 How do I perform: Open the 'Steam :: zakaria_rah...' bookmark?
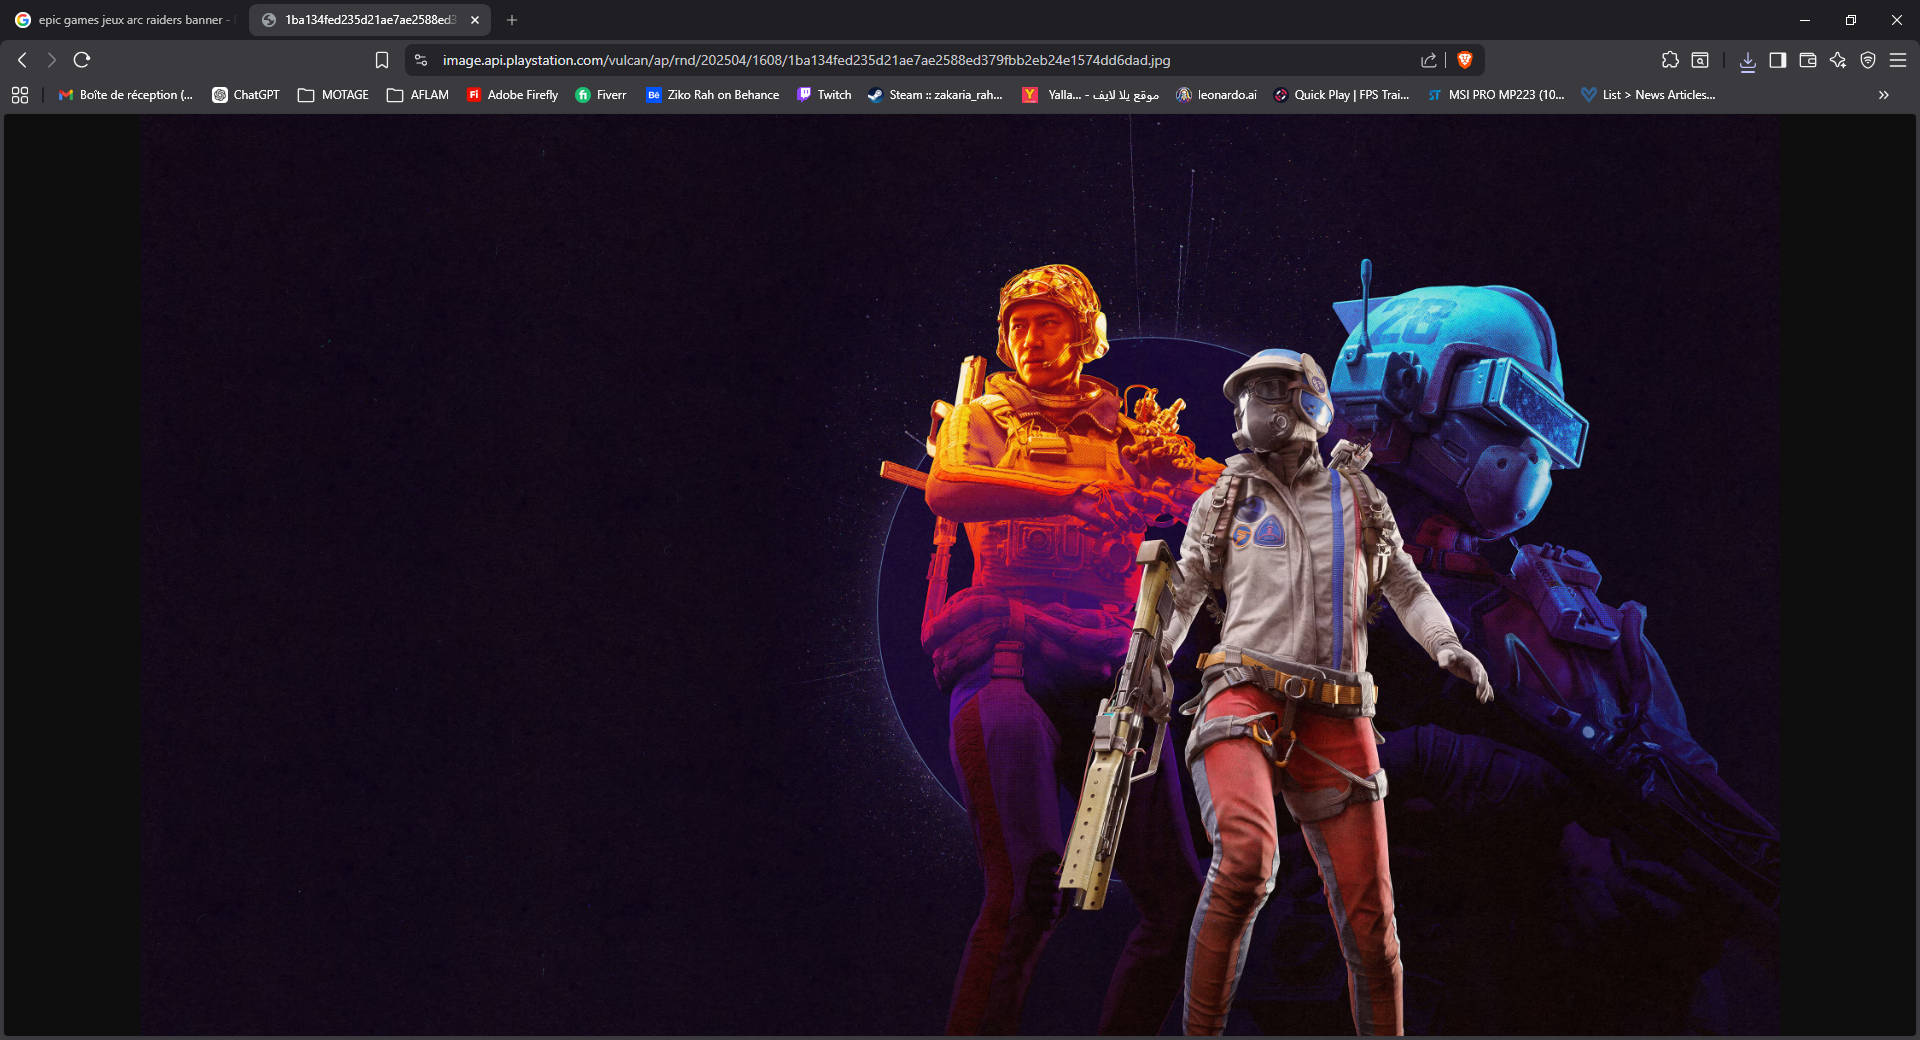[935, 95]
